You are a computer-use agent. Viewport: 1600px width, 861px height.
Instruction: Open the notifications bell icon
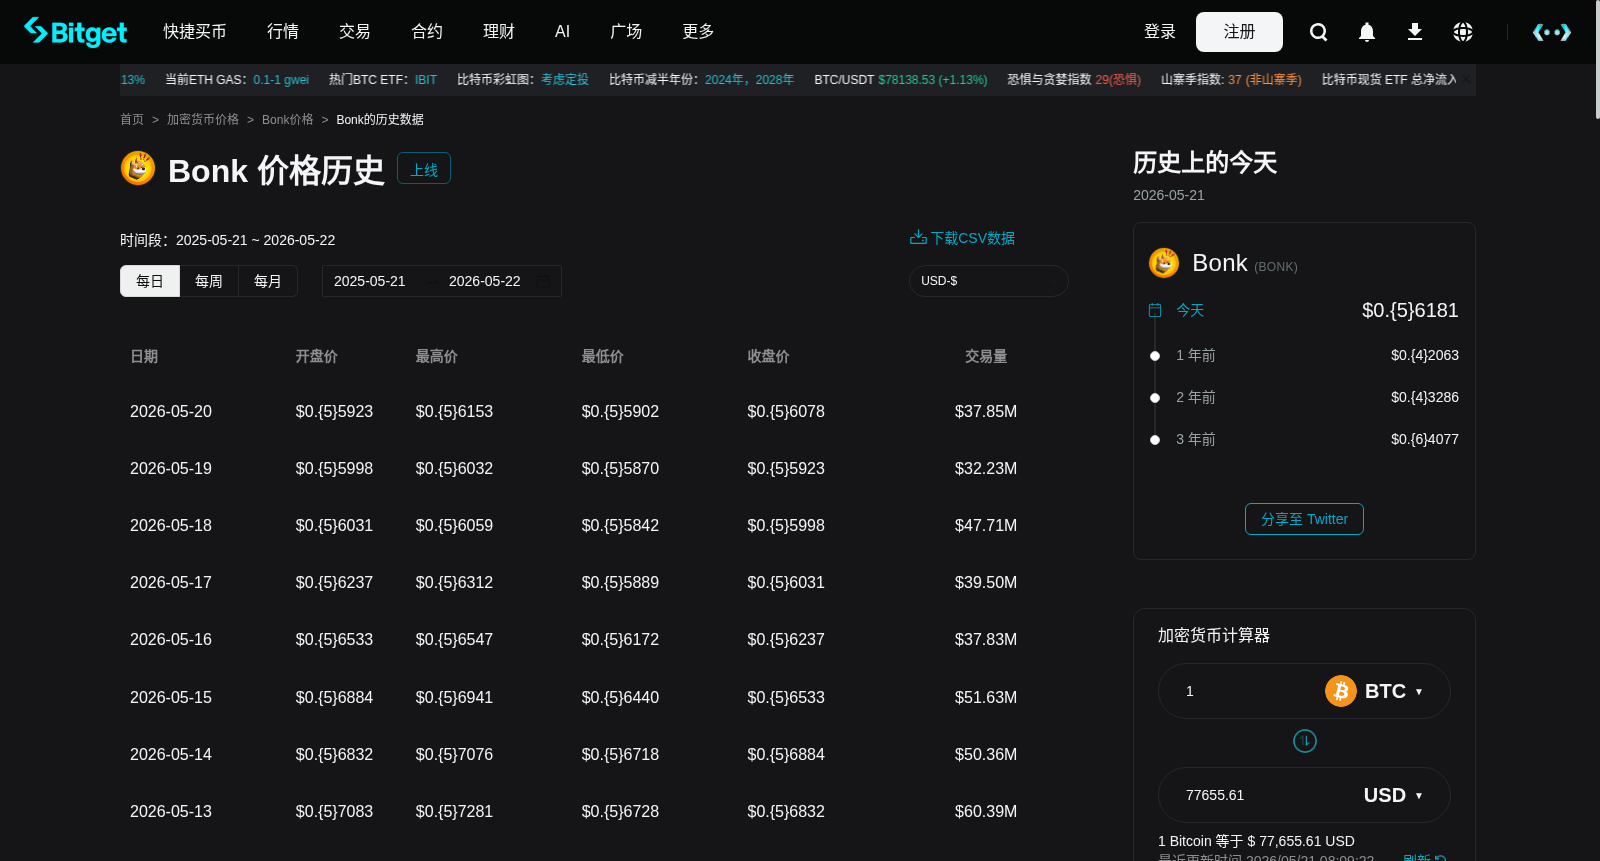[1367, 32]
